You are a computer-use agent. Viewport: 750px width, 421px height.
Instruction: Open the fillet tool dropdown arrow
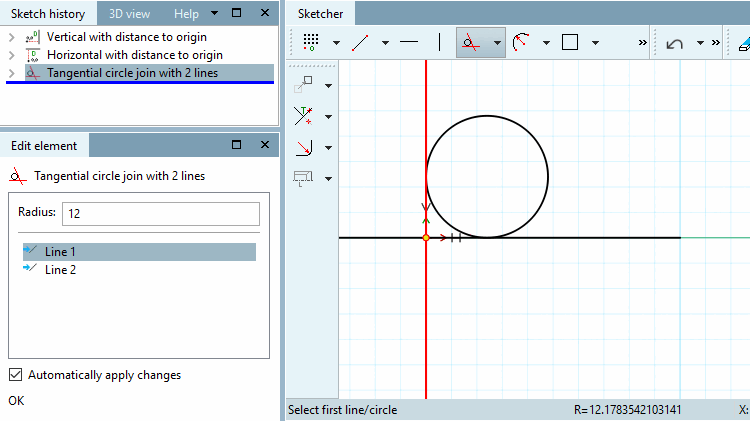click(328, 148)
